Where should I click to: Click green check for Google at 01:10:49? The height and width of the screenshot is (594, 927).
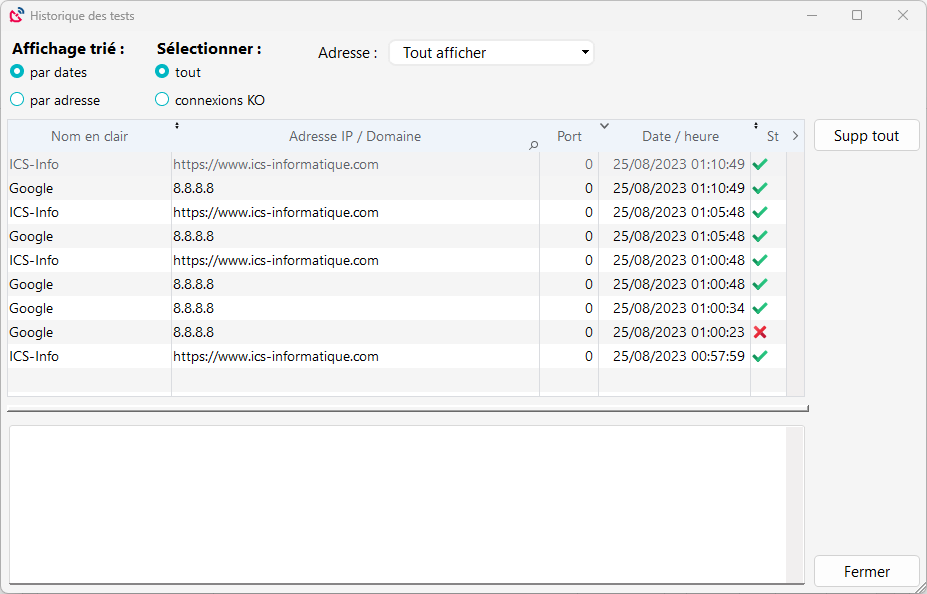pyautogui.click(x=760, y=188)
